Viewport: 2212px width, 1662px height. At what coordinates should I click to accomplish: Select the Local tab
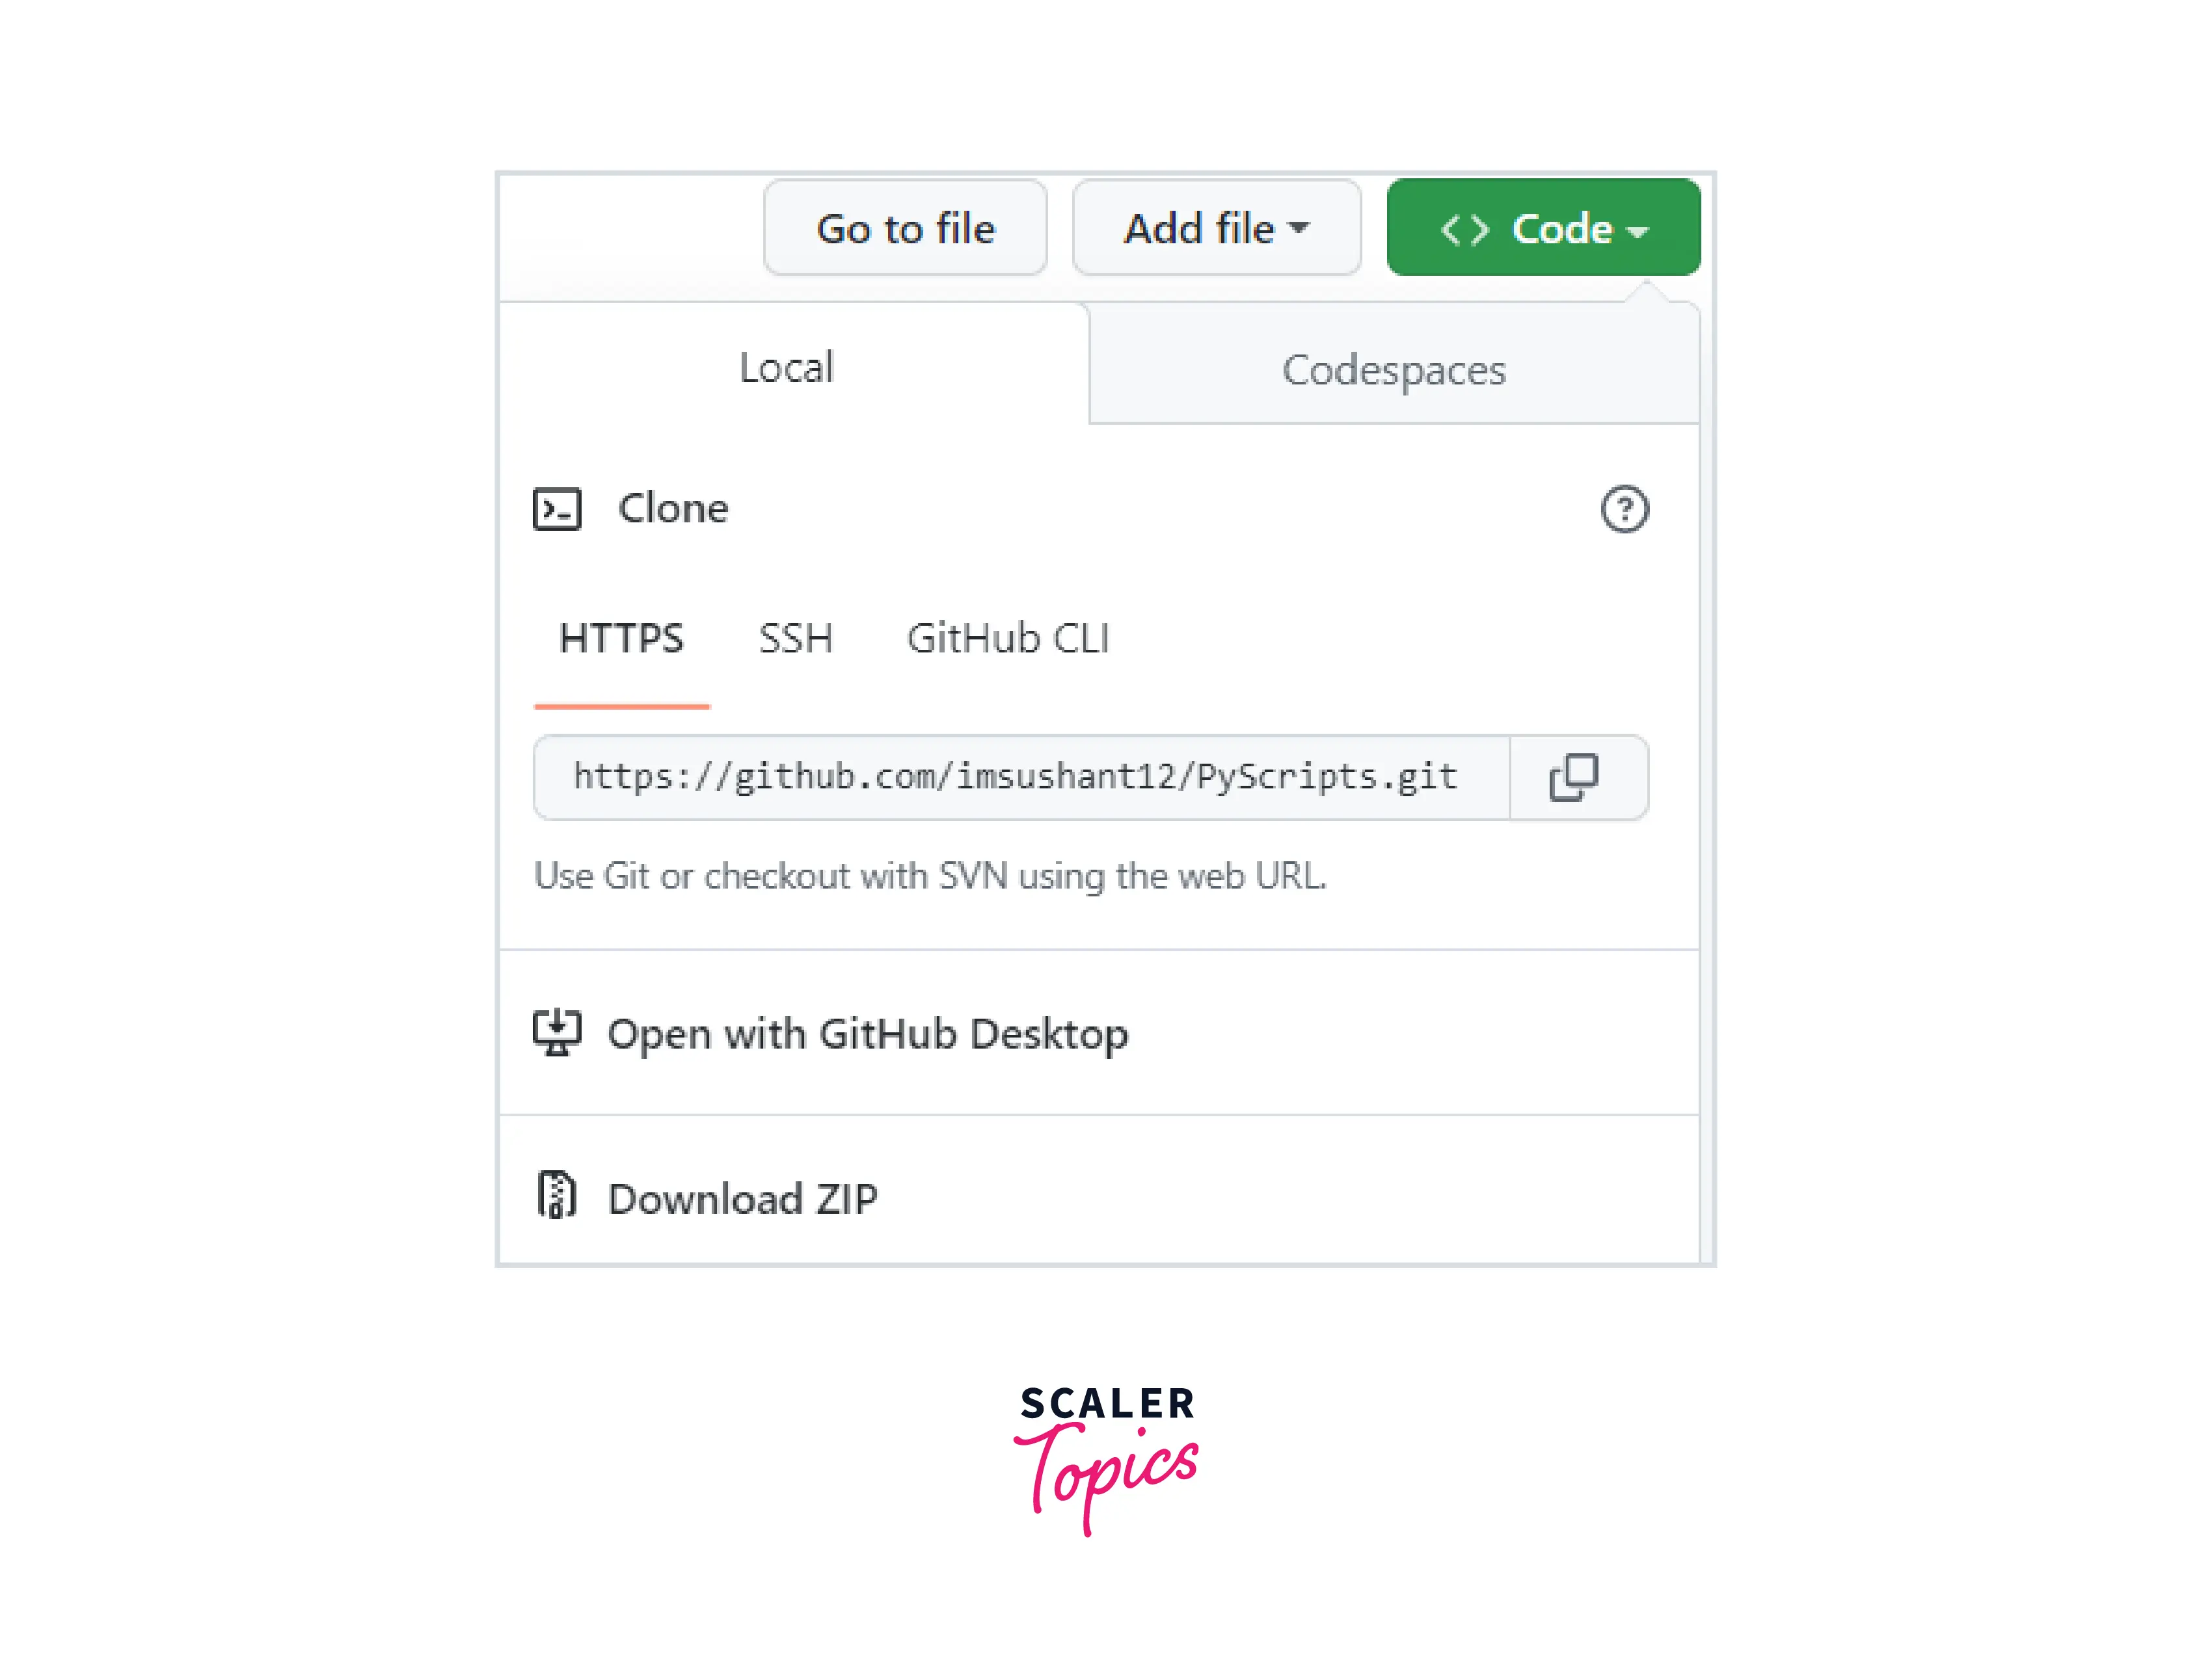click(x=787, y=367)
